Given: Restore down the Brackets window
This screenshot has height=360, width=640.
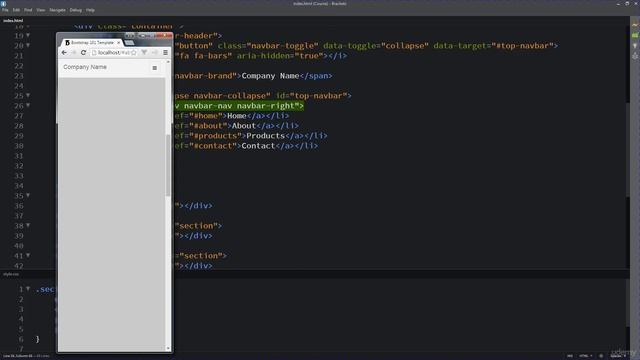Looking at the screenshot, I should pyautogui.click(x=627, y=3).
